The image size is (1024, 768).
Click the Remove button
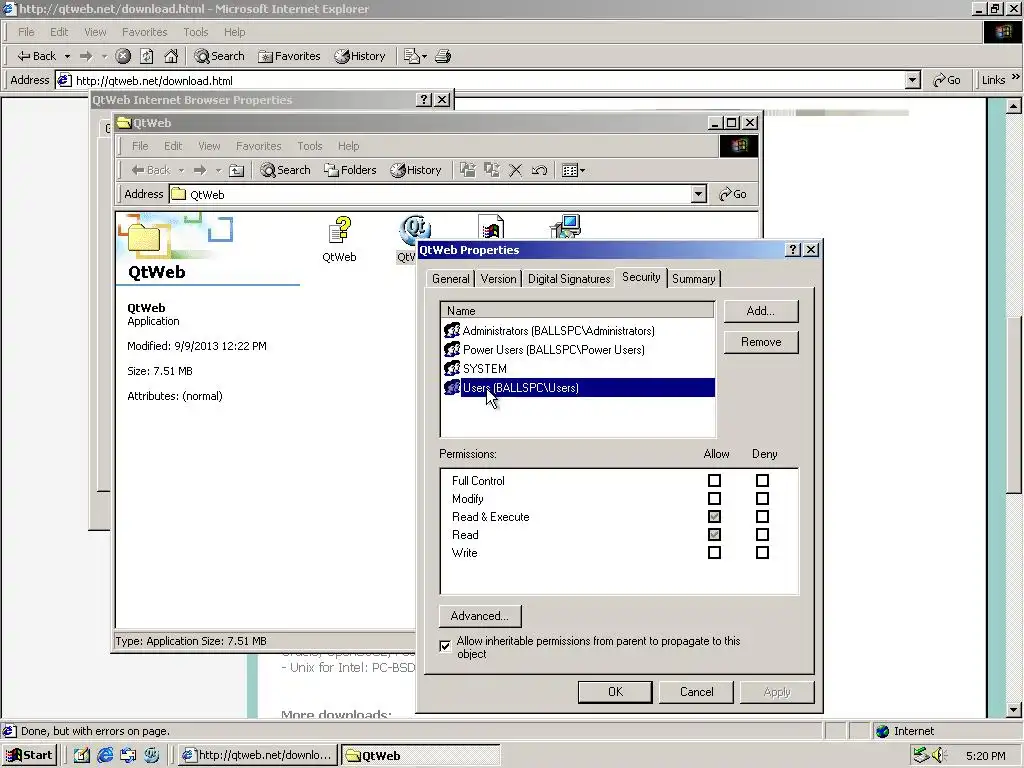761,342
